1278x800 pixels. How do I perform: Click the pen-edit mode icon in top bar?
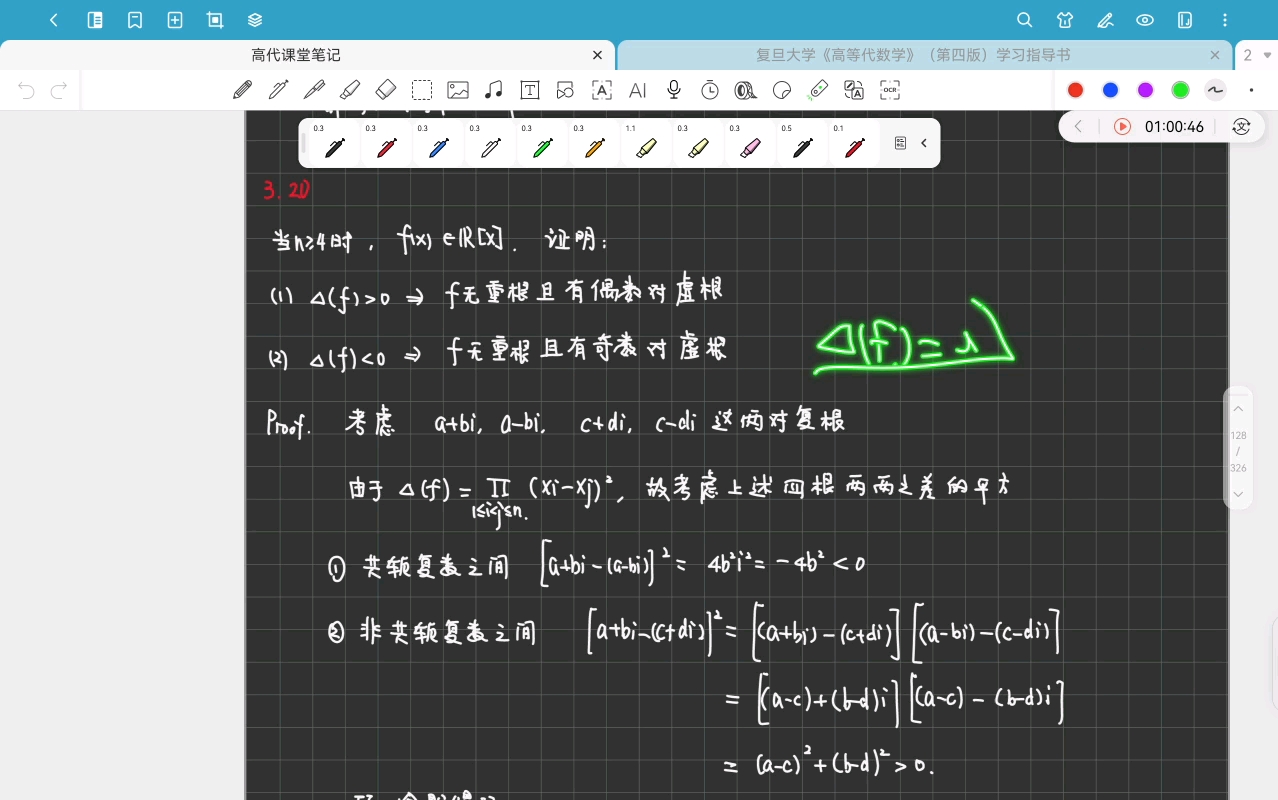point(1105,20)
